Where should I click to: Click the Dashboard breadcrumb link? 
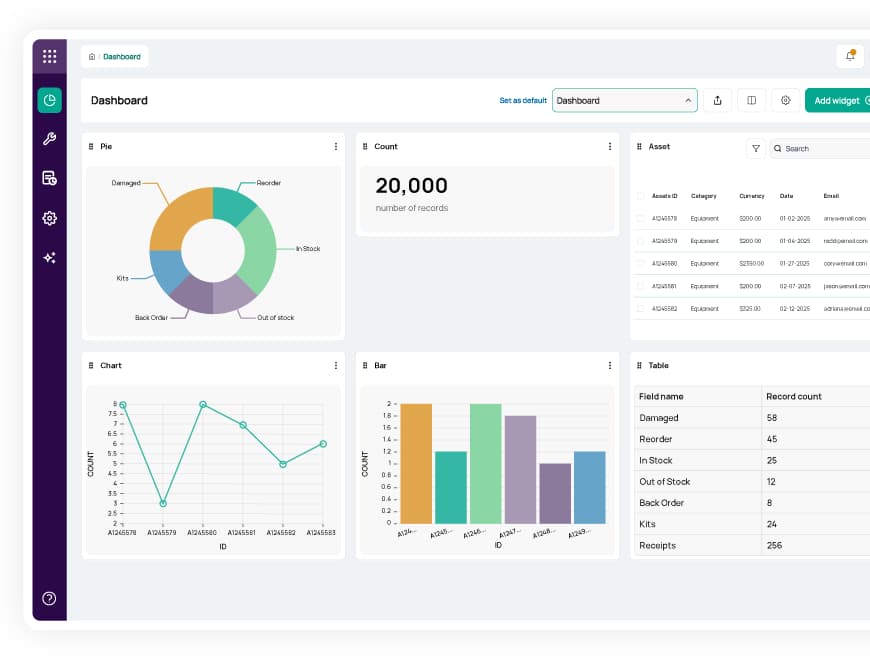122,57
